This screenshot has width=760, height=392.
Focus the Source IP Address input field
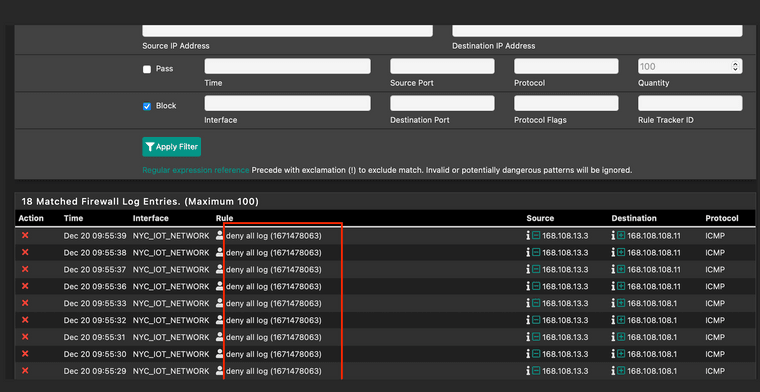pyautogui.click(x=287, y=31)
